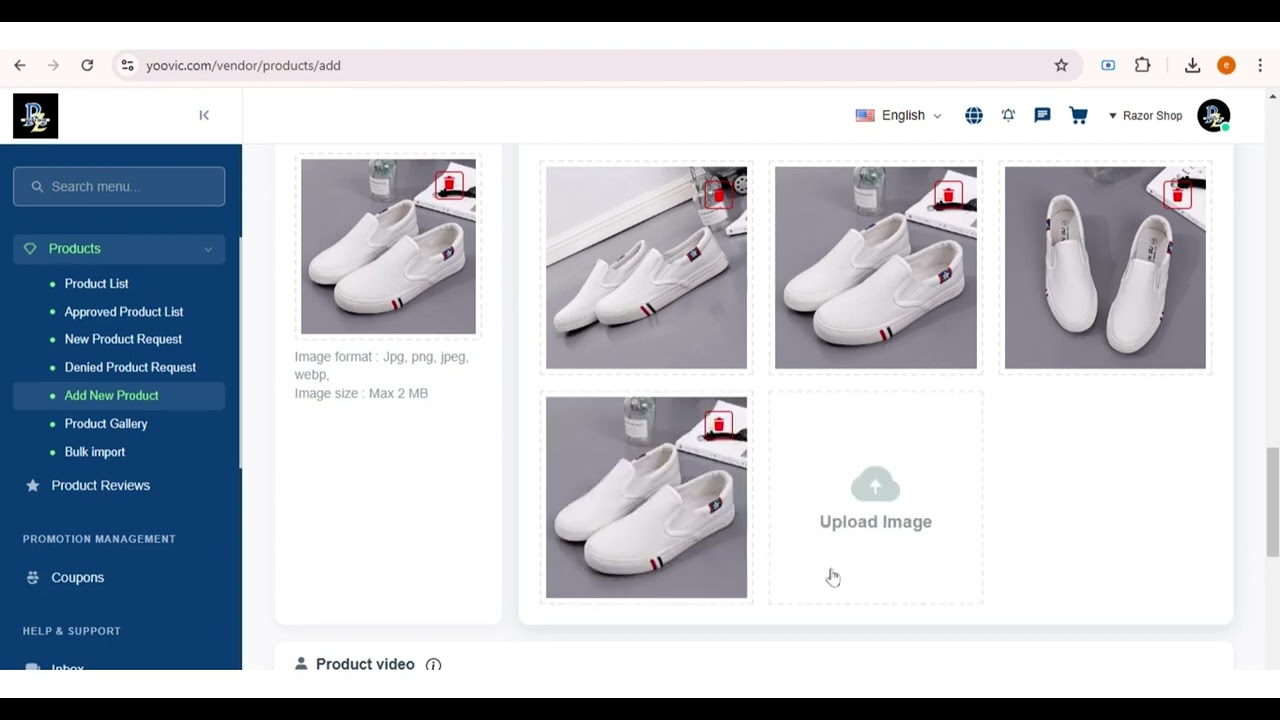Open the orange Chrome profile icon
This screenshot has height=720, width=1280.
coord(1226,65)
